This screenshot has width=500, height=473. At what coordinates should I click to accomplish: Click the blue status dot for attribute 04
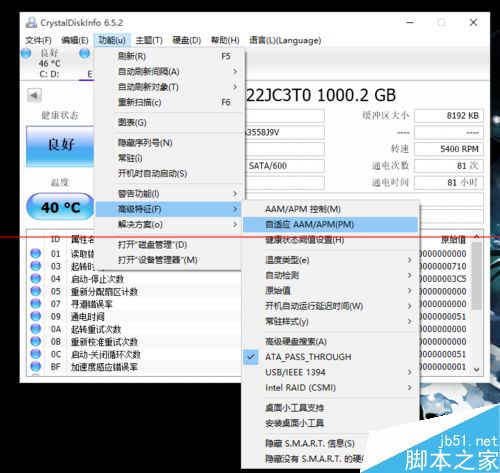pos(36,278)
